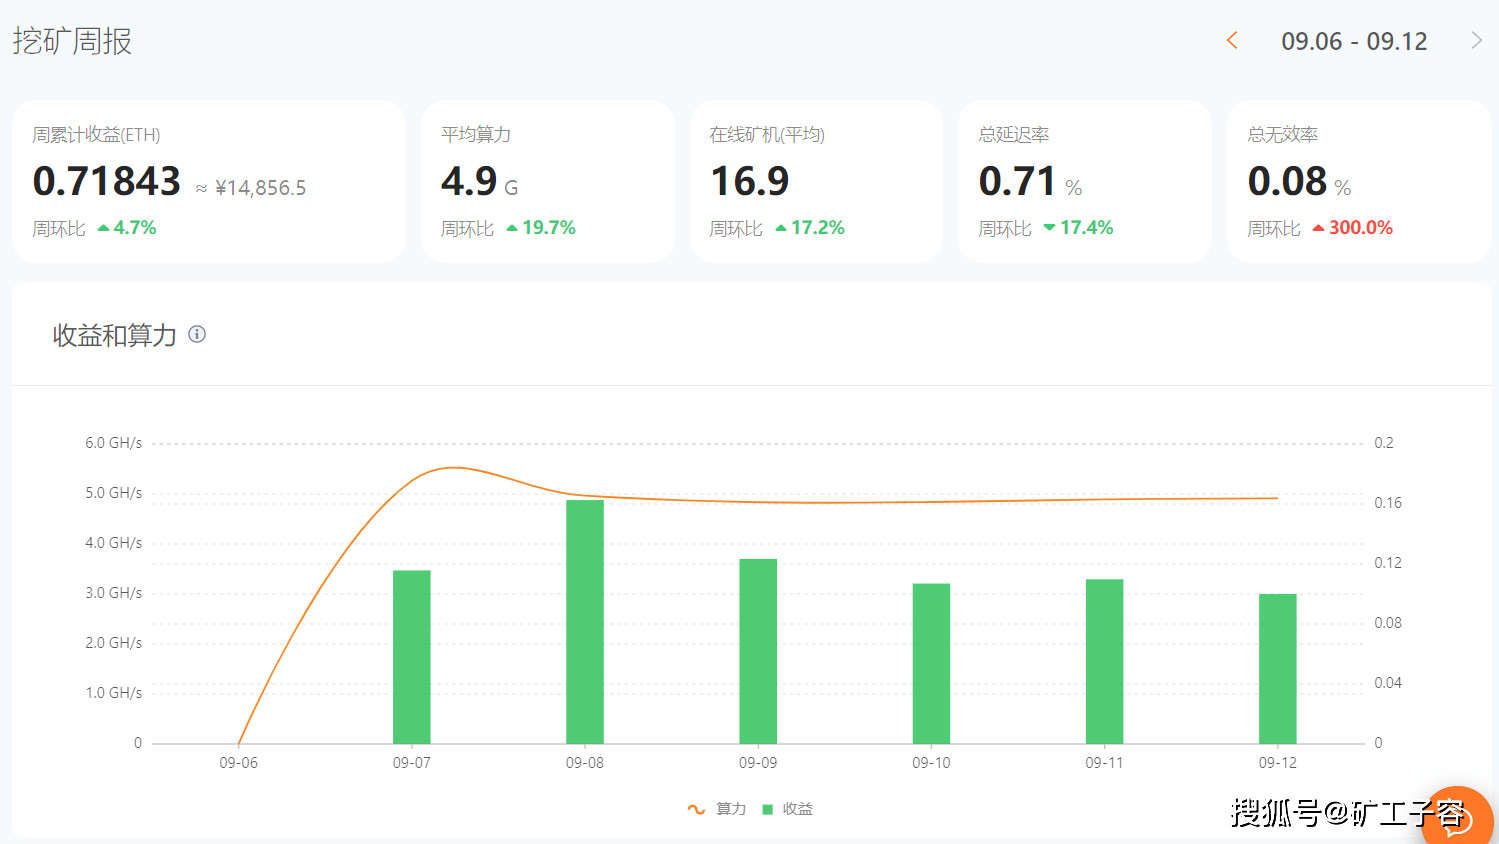Click the 09-08 revenue bar
The width and height of the screenshot is (1499, 844).
coord(585,621)
